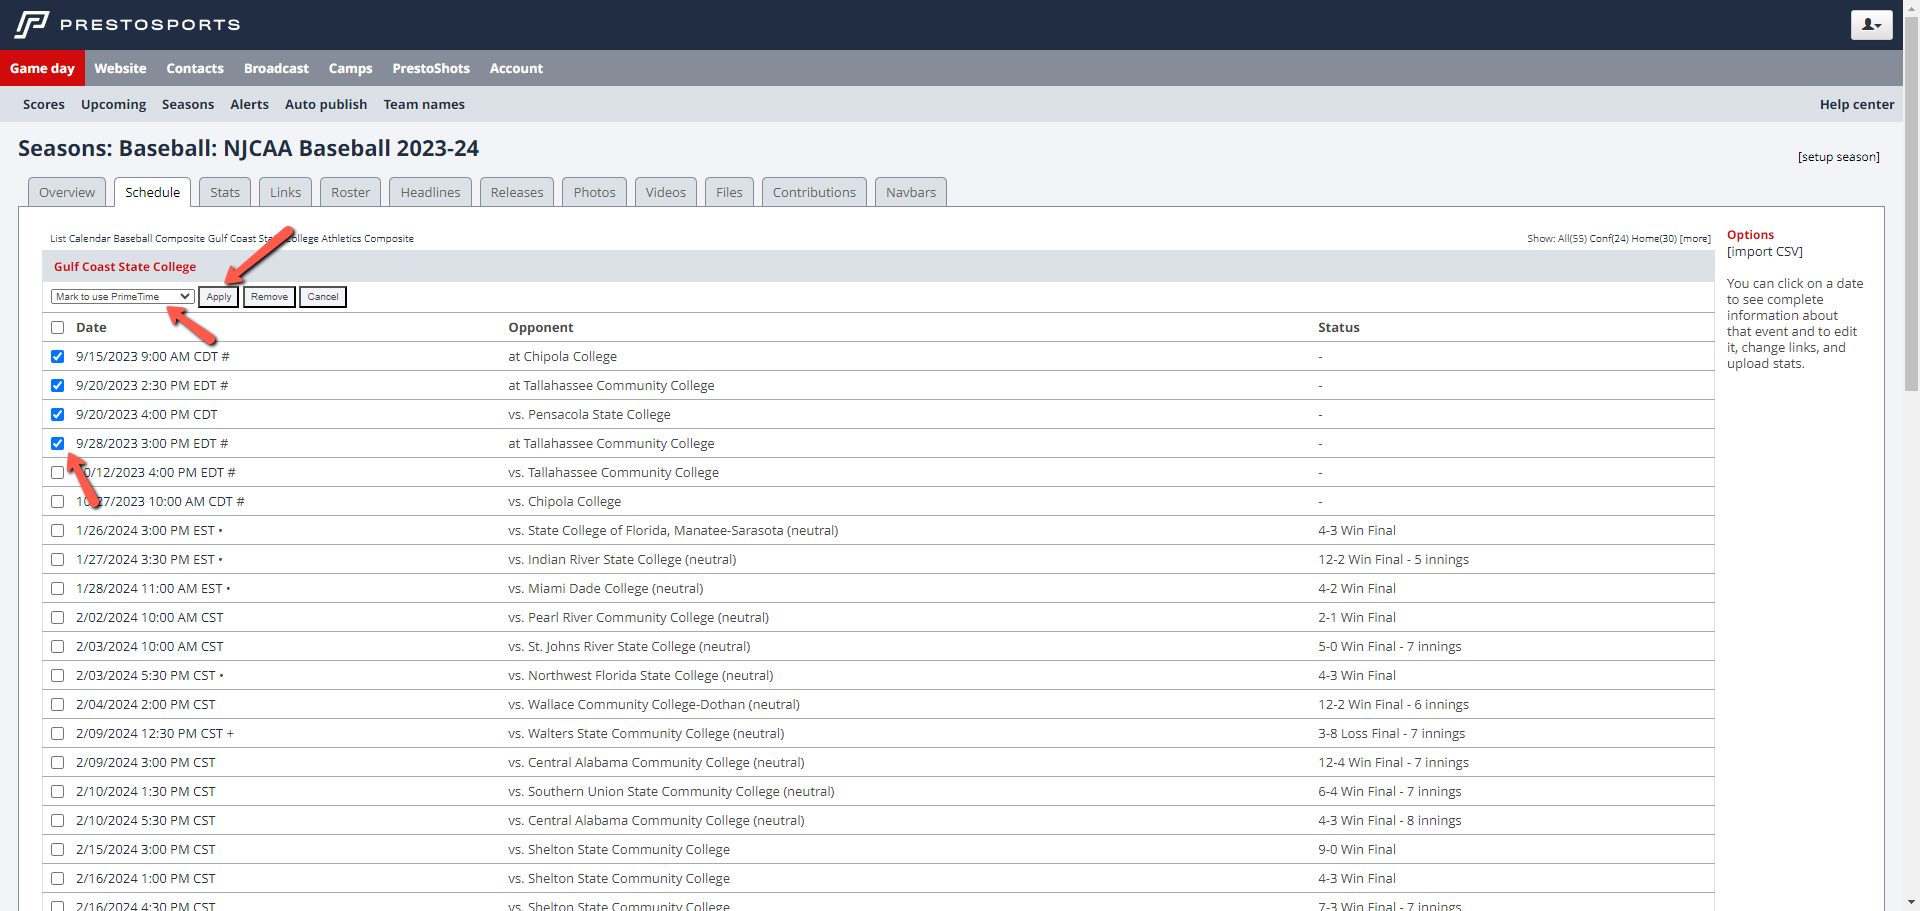Open the Broadcast menu

(x=276, y=68)
